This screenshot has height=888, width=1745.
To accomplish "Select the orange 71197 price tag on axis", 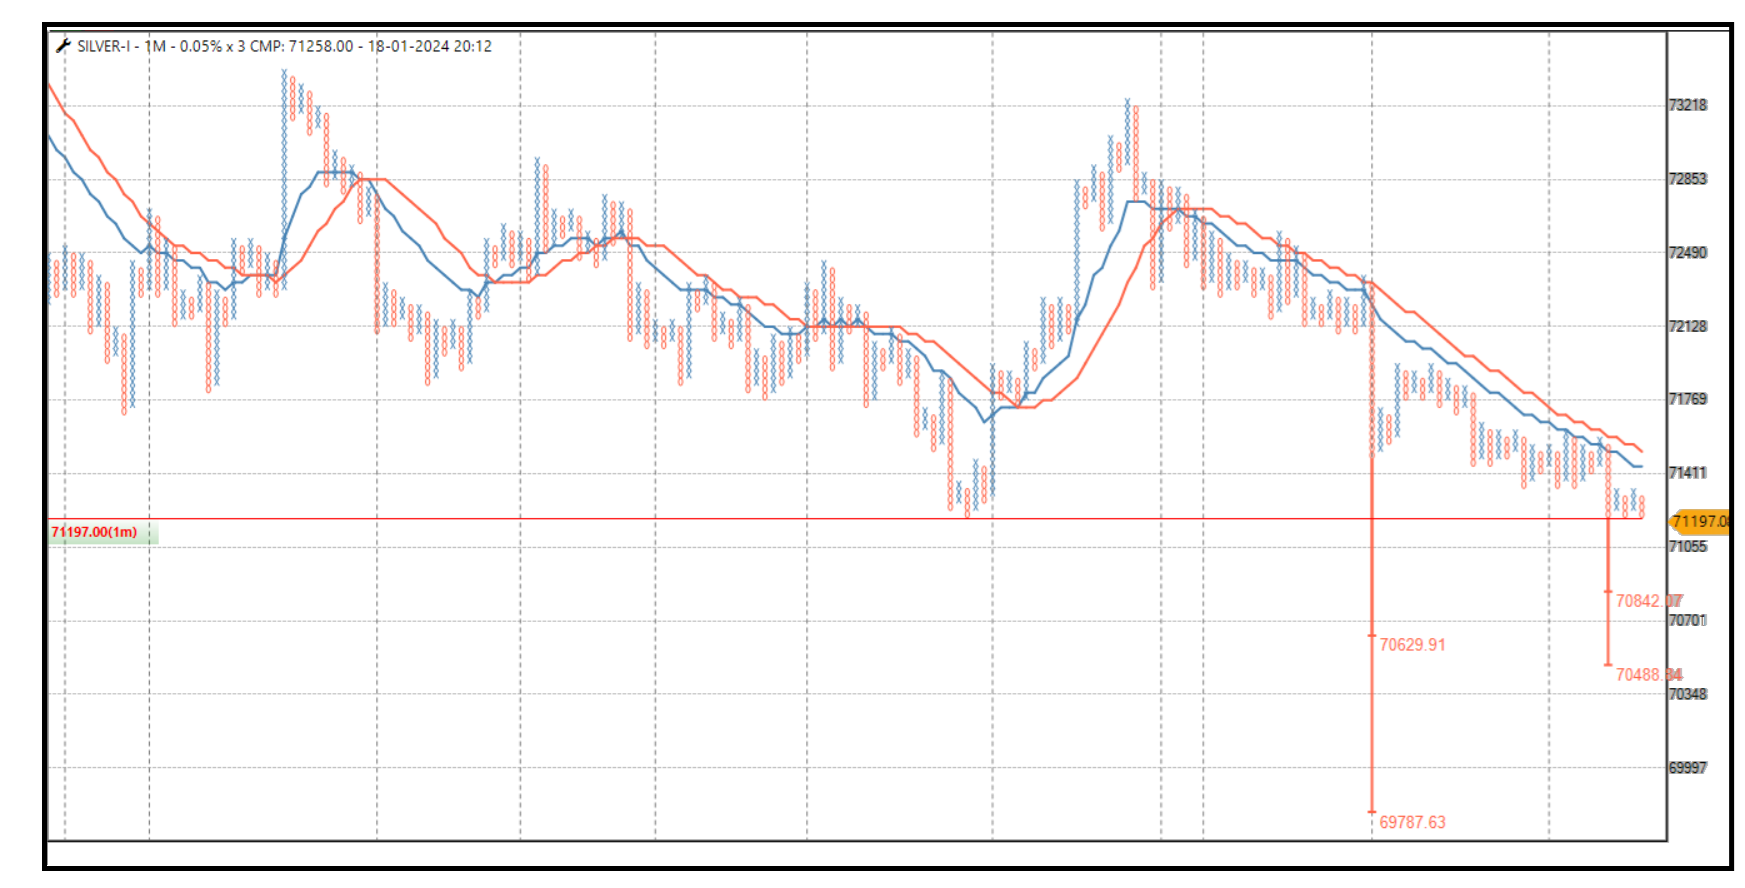I will point(1699,521).
